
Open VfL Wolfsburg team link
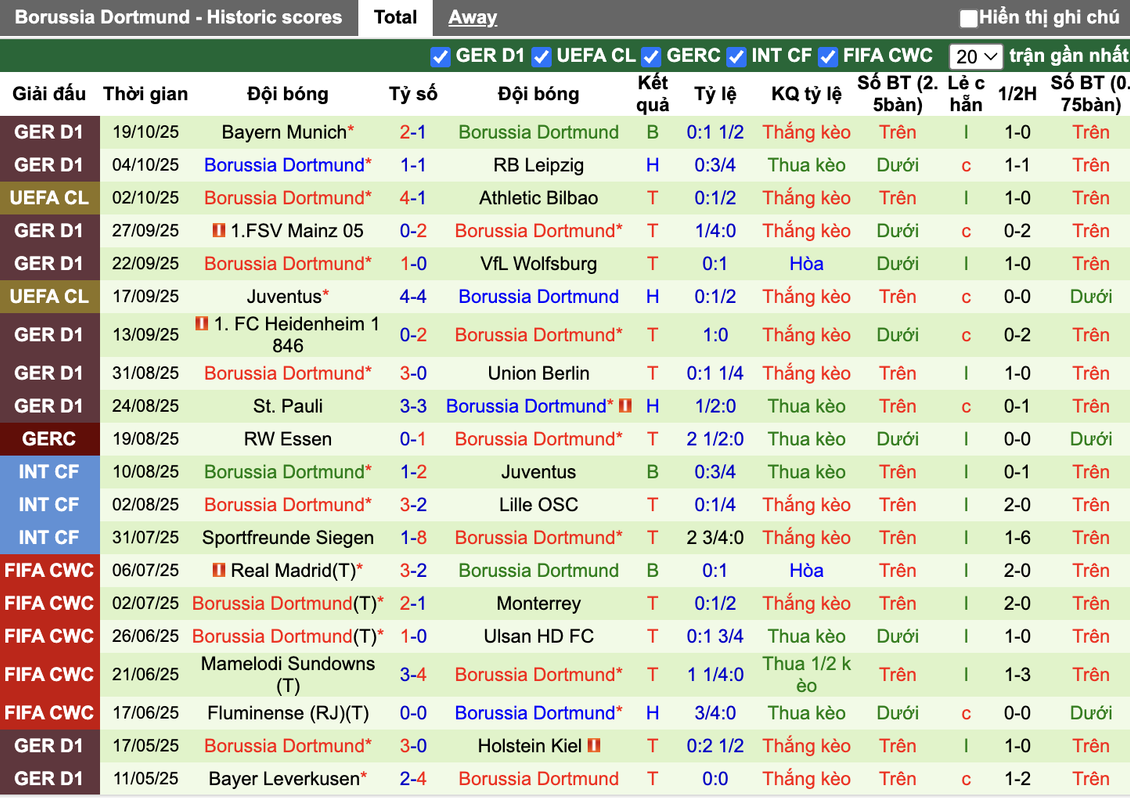pos(538,264)
